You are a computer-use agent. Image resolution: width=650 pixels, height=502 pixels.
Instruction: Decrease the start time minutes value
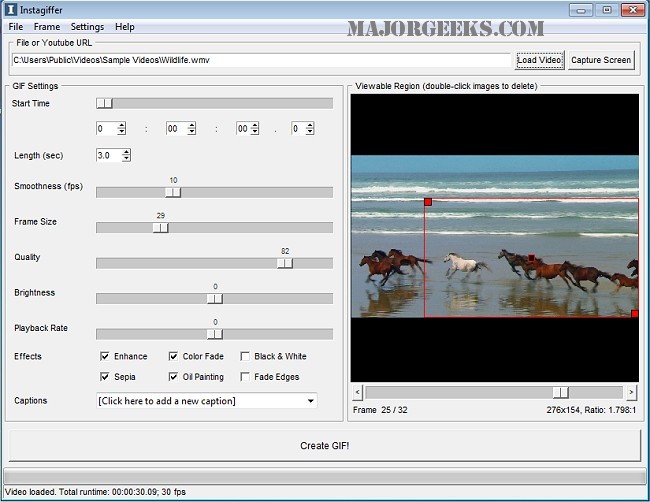pyautogui.click(x=192, y=131)
